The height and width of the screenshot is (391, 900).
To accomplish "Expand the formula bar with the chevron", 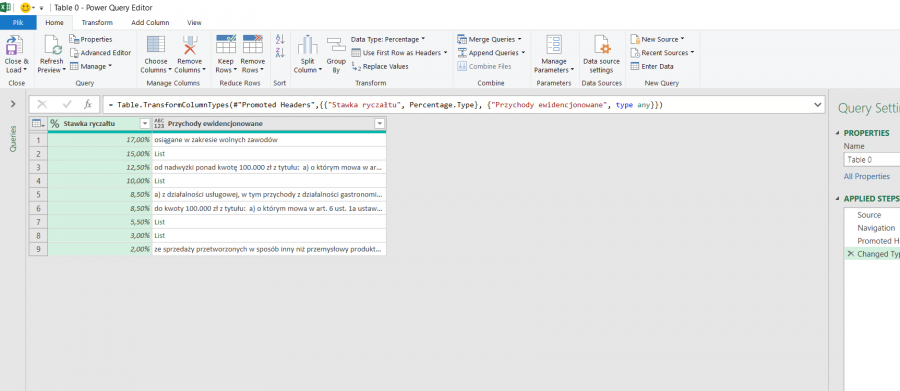I will click(x=818, y=104).
